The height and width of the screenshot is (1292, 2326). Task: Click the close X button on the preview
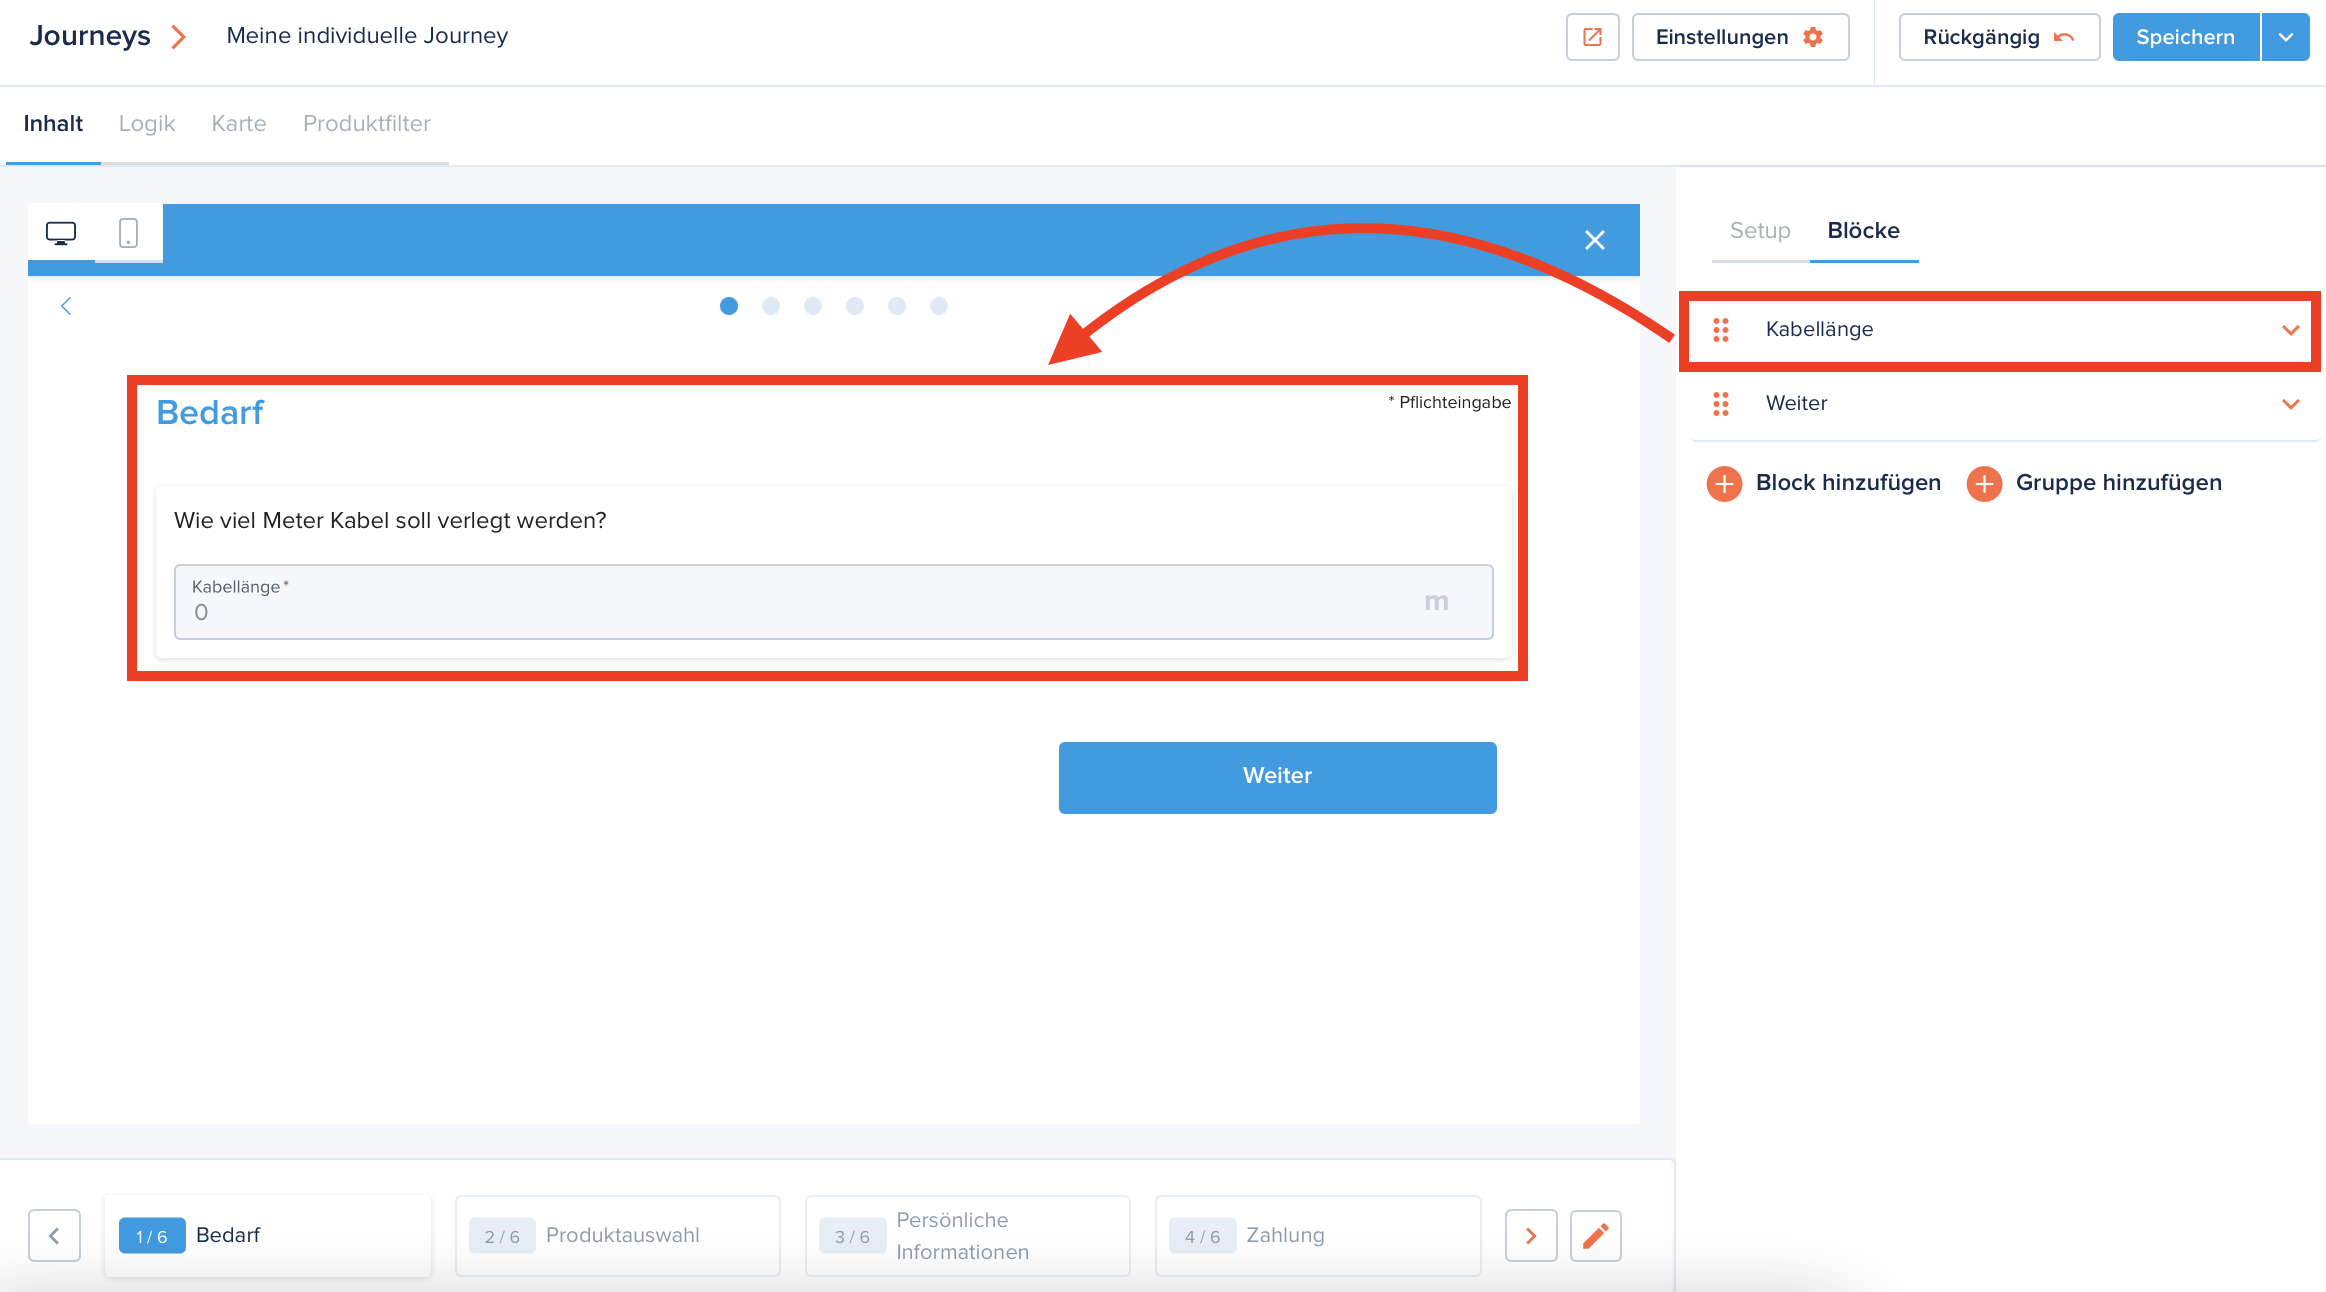coord(1594,240)
